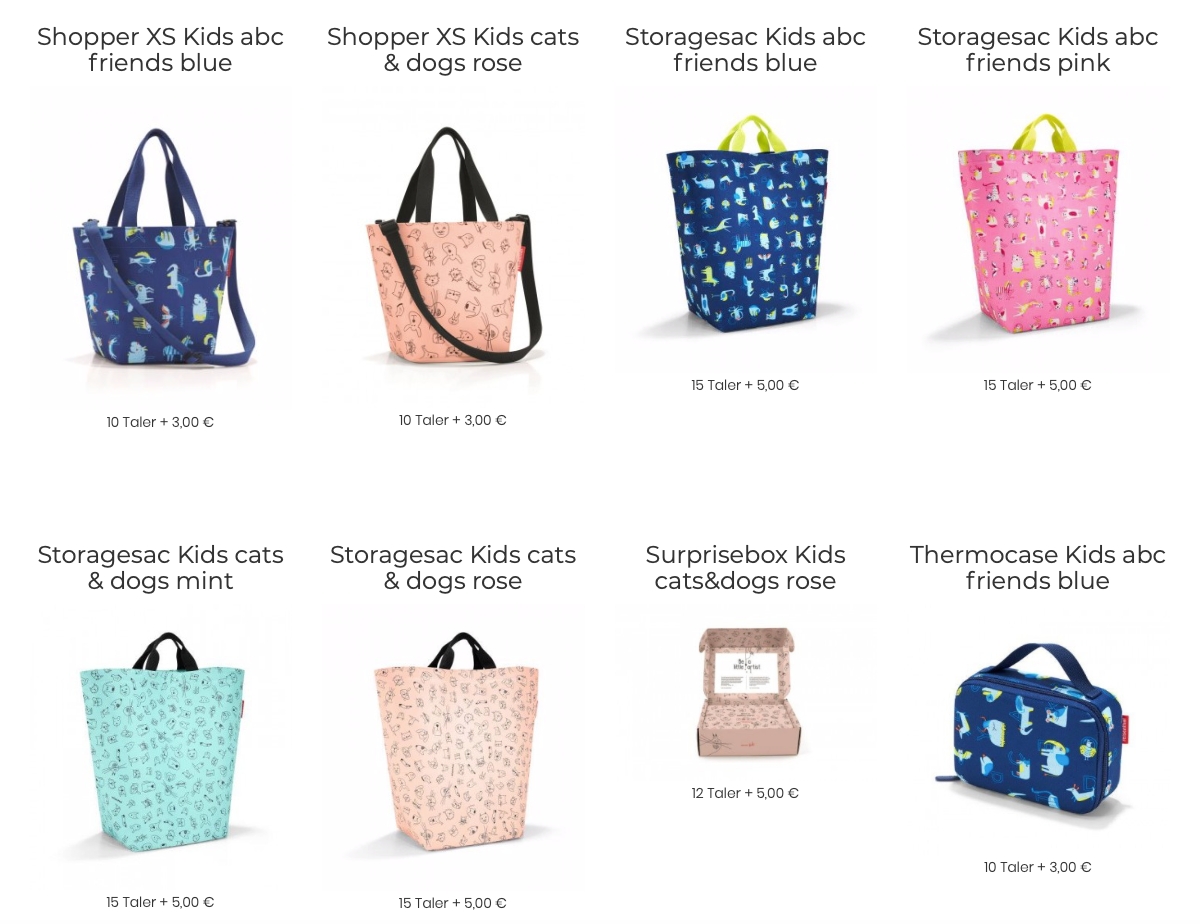Click the blue shopper bag with strap image
Image resolution: width=1200 pixels, height=924 pixels.
pyautogui.click(x=160, y=247)
